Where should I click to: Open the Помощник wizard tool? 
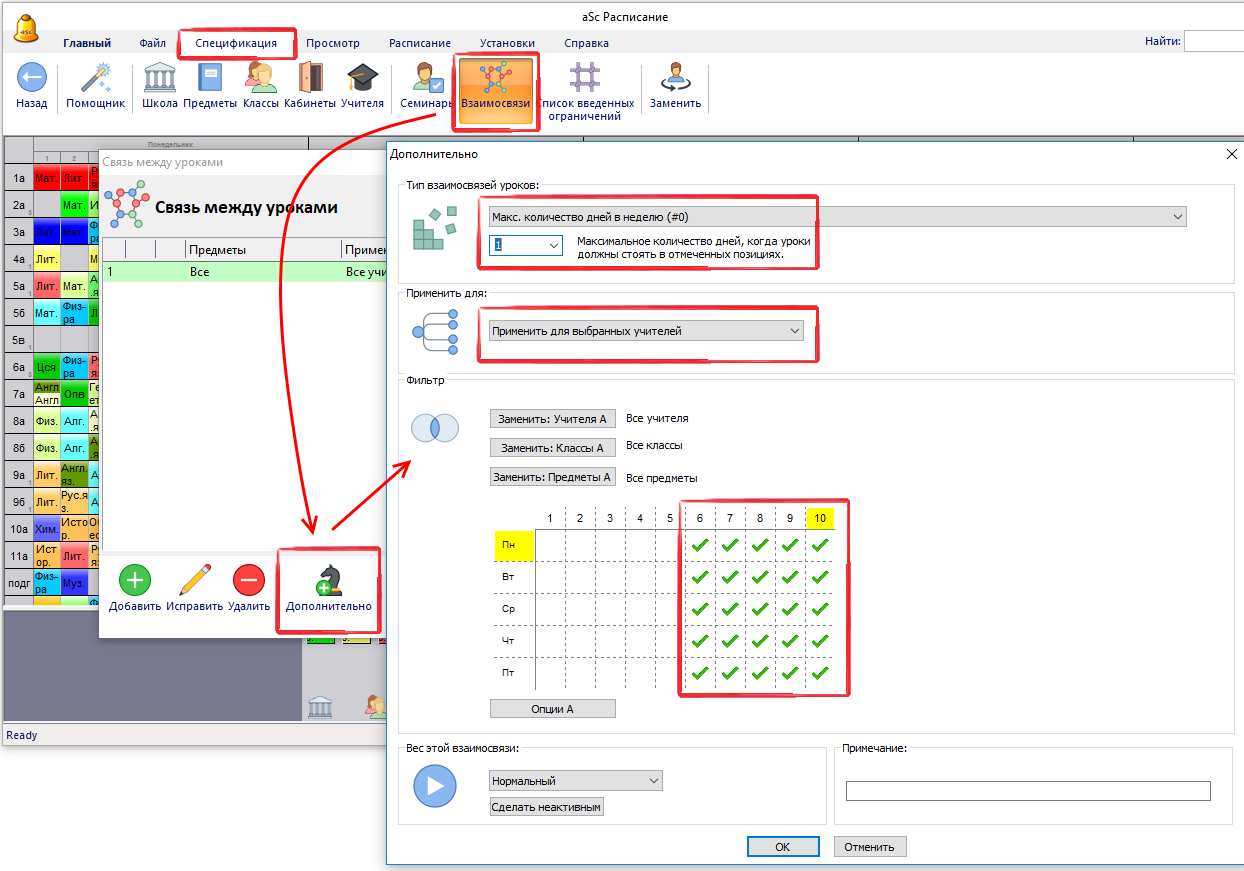95,78
